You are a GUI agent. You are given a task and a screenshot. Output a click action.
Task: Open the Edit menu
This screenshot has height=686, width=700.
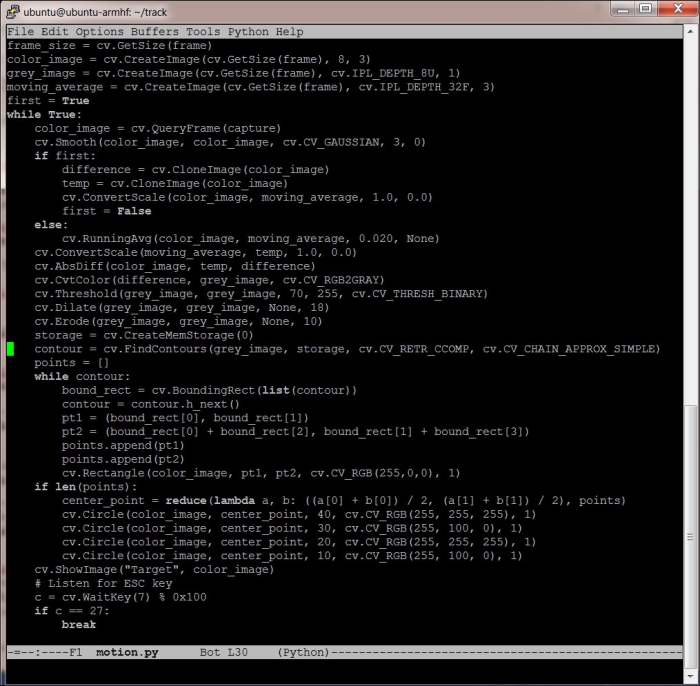pyautogui.click(x=54, y=32)
